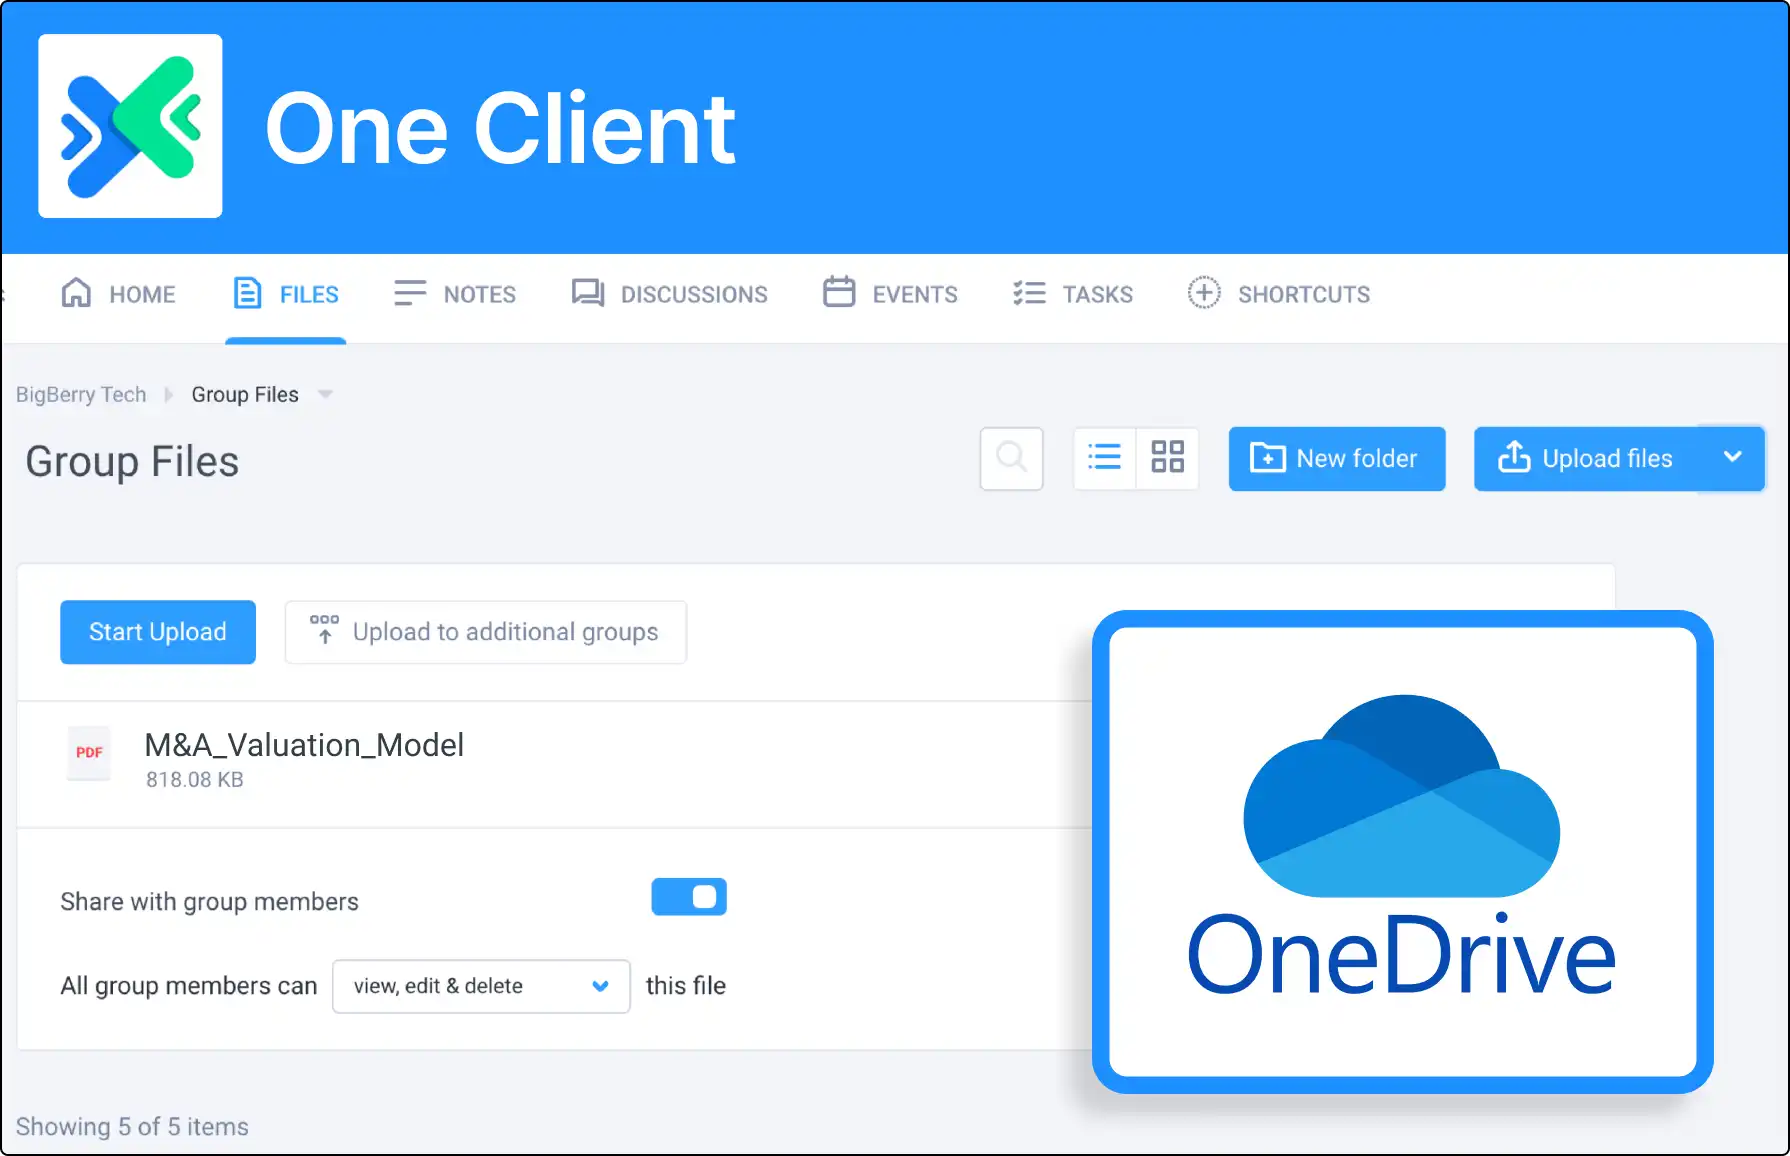
Task: Open the Home tab
Action: pyautogui.click(x=118, y=294)
